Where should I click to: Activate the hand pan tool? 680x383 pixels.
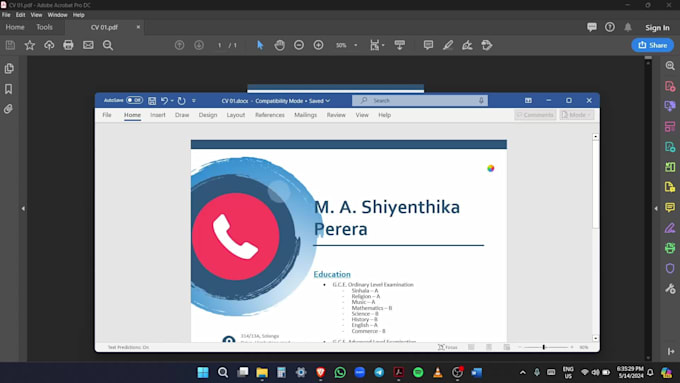coord(280,45)
